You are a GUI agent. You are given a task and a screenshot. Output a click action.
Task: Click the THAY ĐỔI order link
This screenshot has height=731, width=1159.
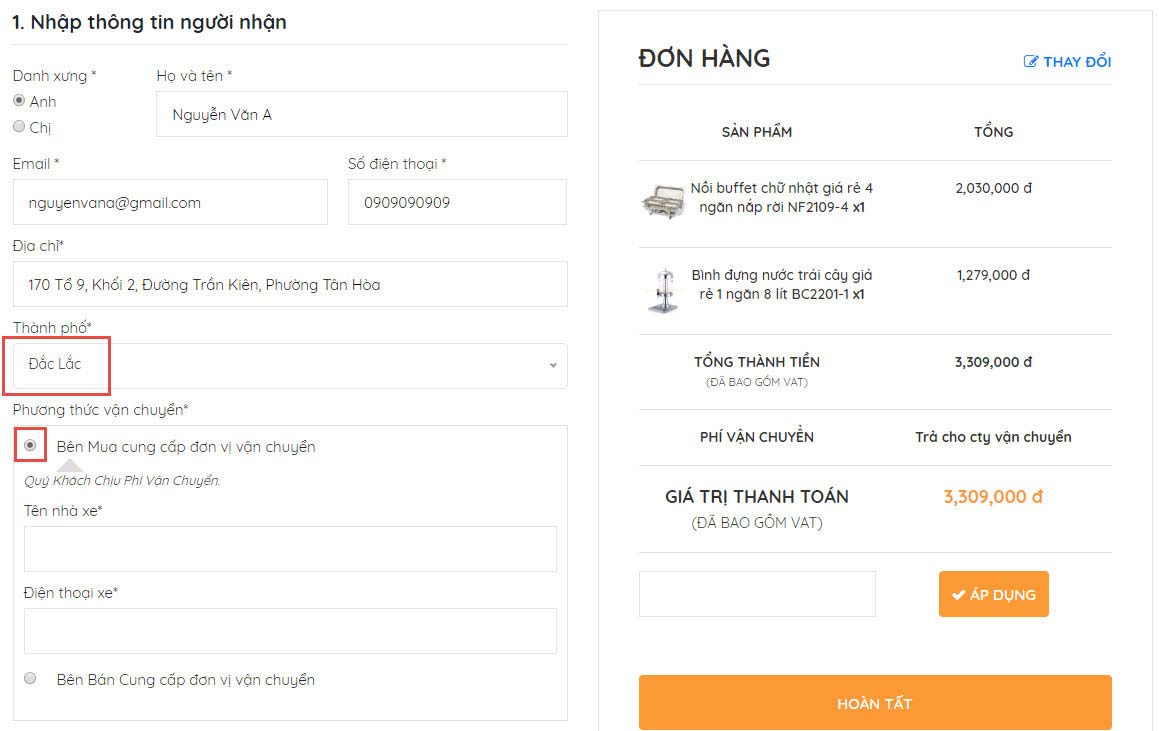1076,62
